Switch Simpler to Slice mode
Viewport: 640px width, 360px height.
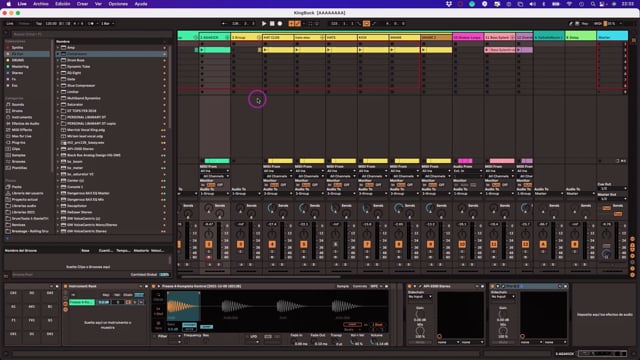coord(159,325)
